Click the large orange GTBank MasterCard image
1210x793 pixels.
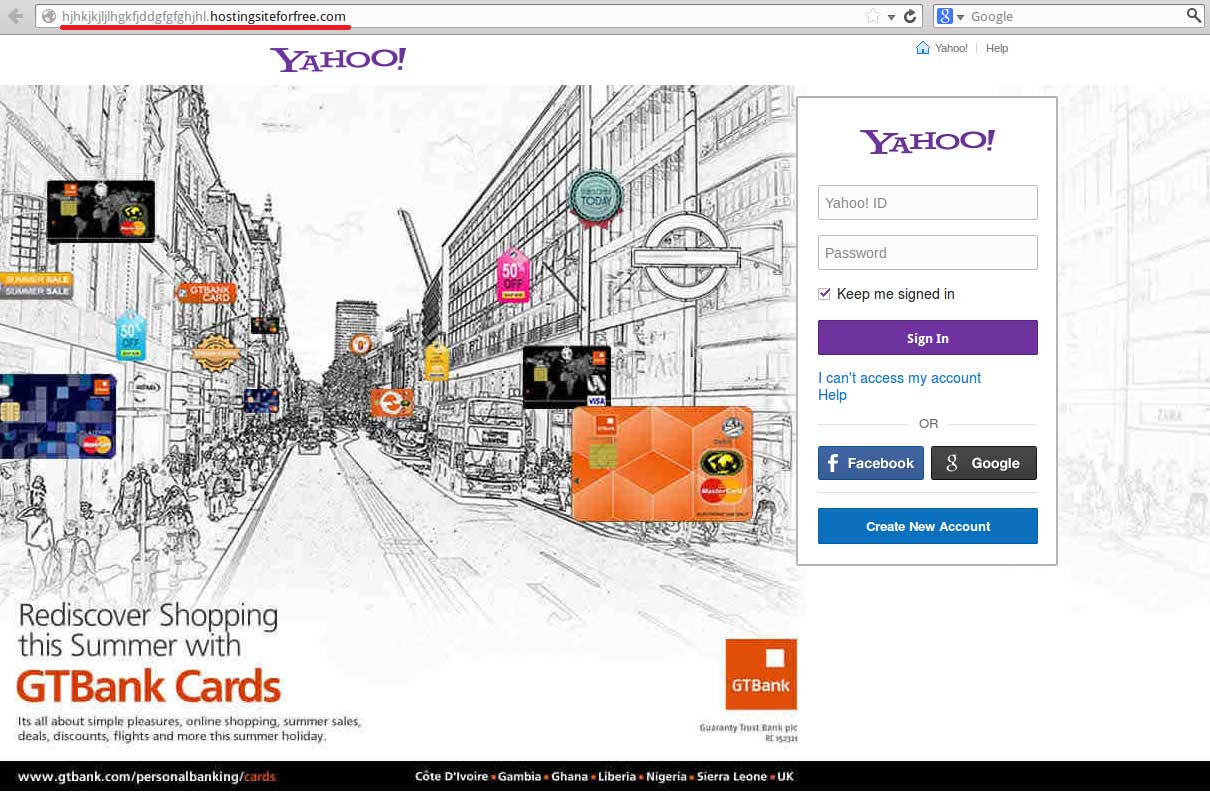click(x=662, y=464)
